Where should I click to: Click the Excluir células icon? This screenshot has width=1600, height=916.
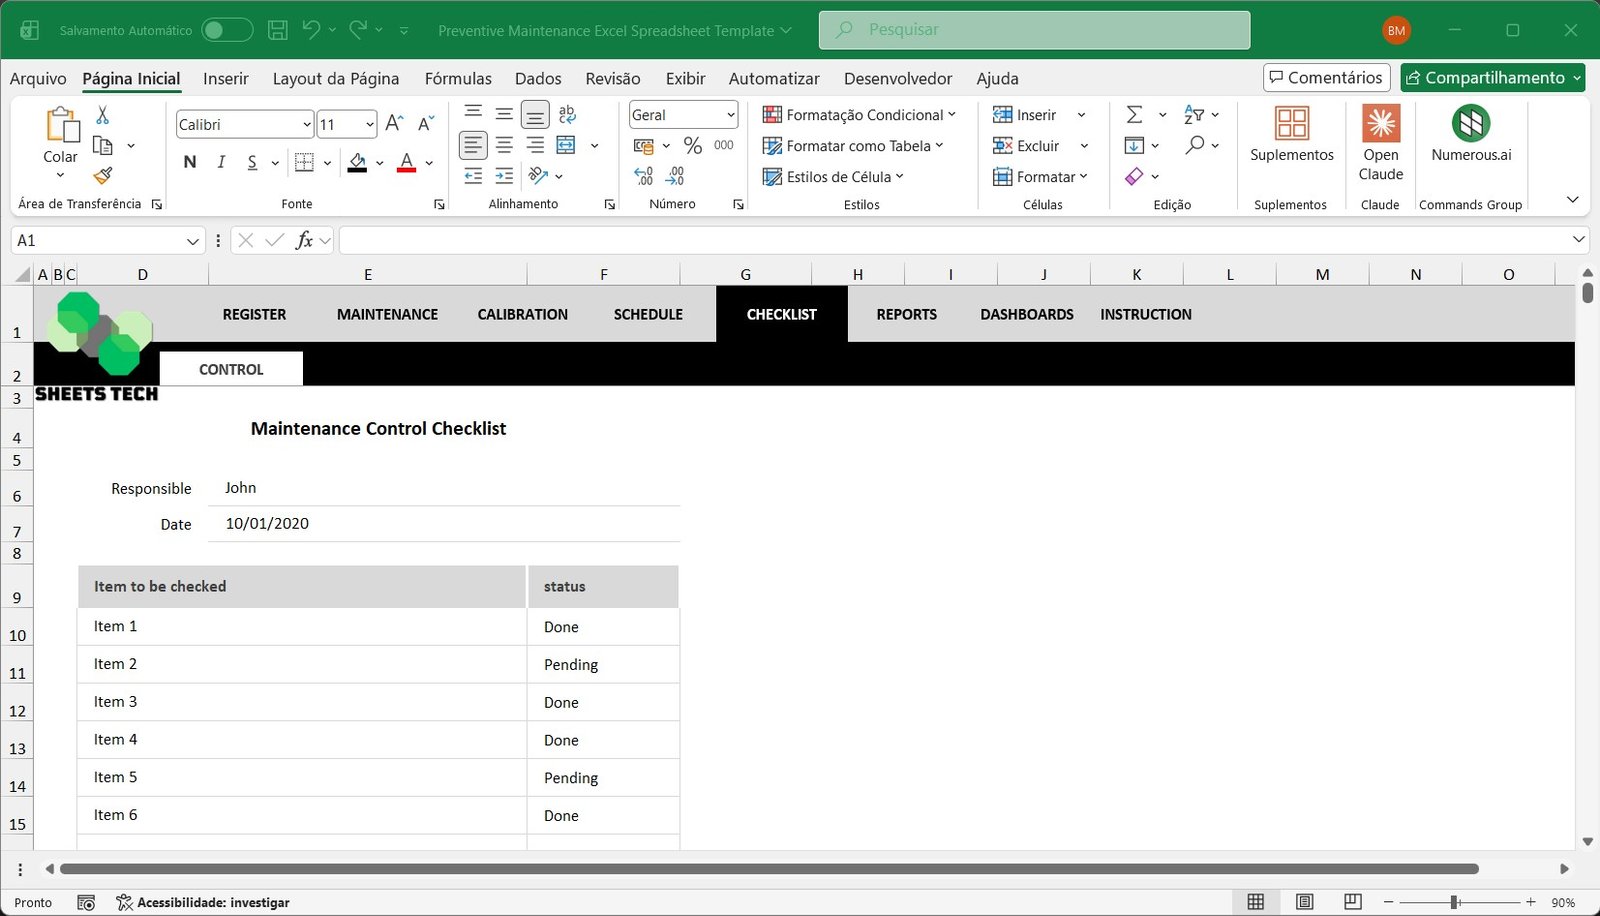(1003, 145)
